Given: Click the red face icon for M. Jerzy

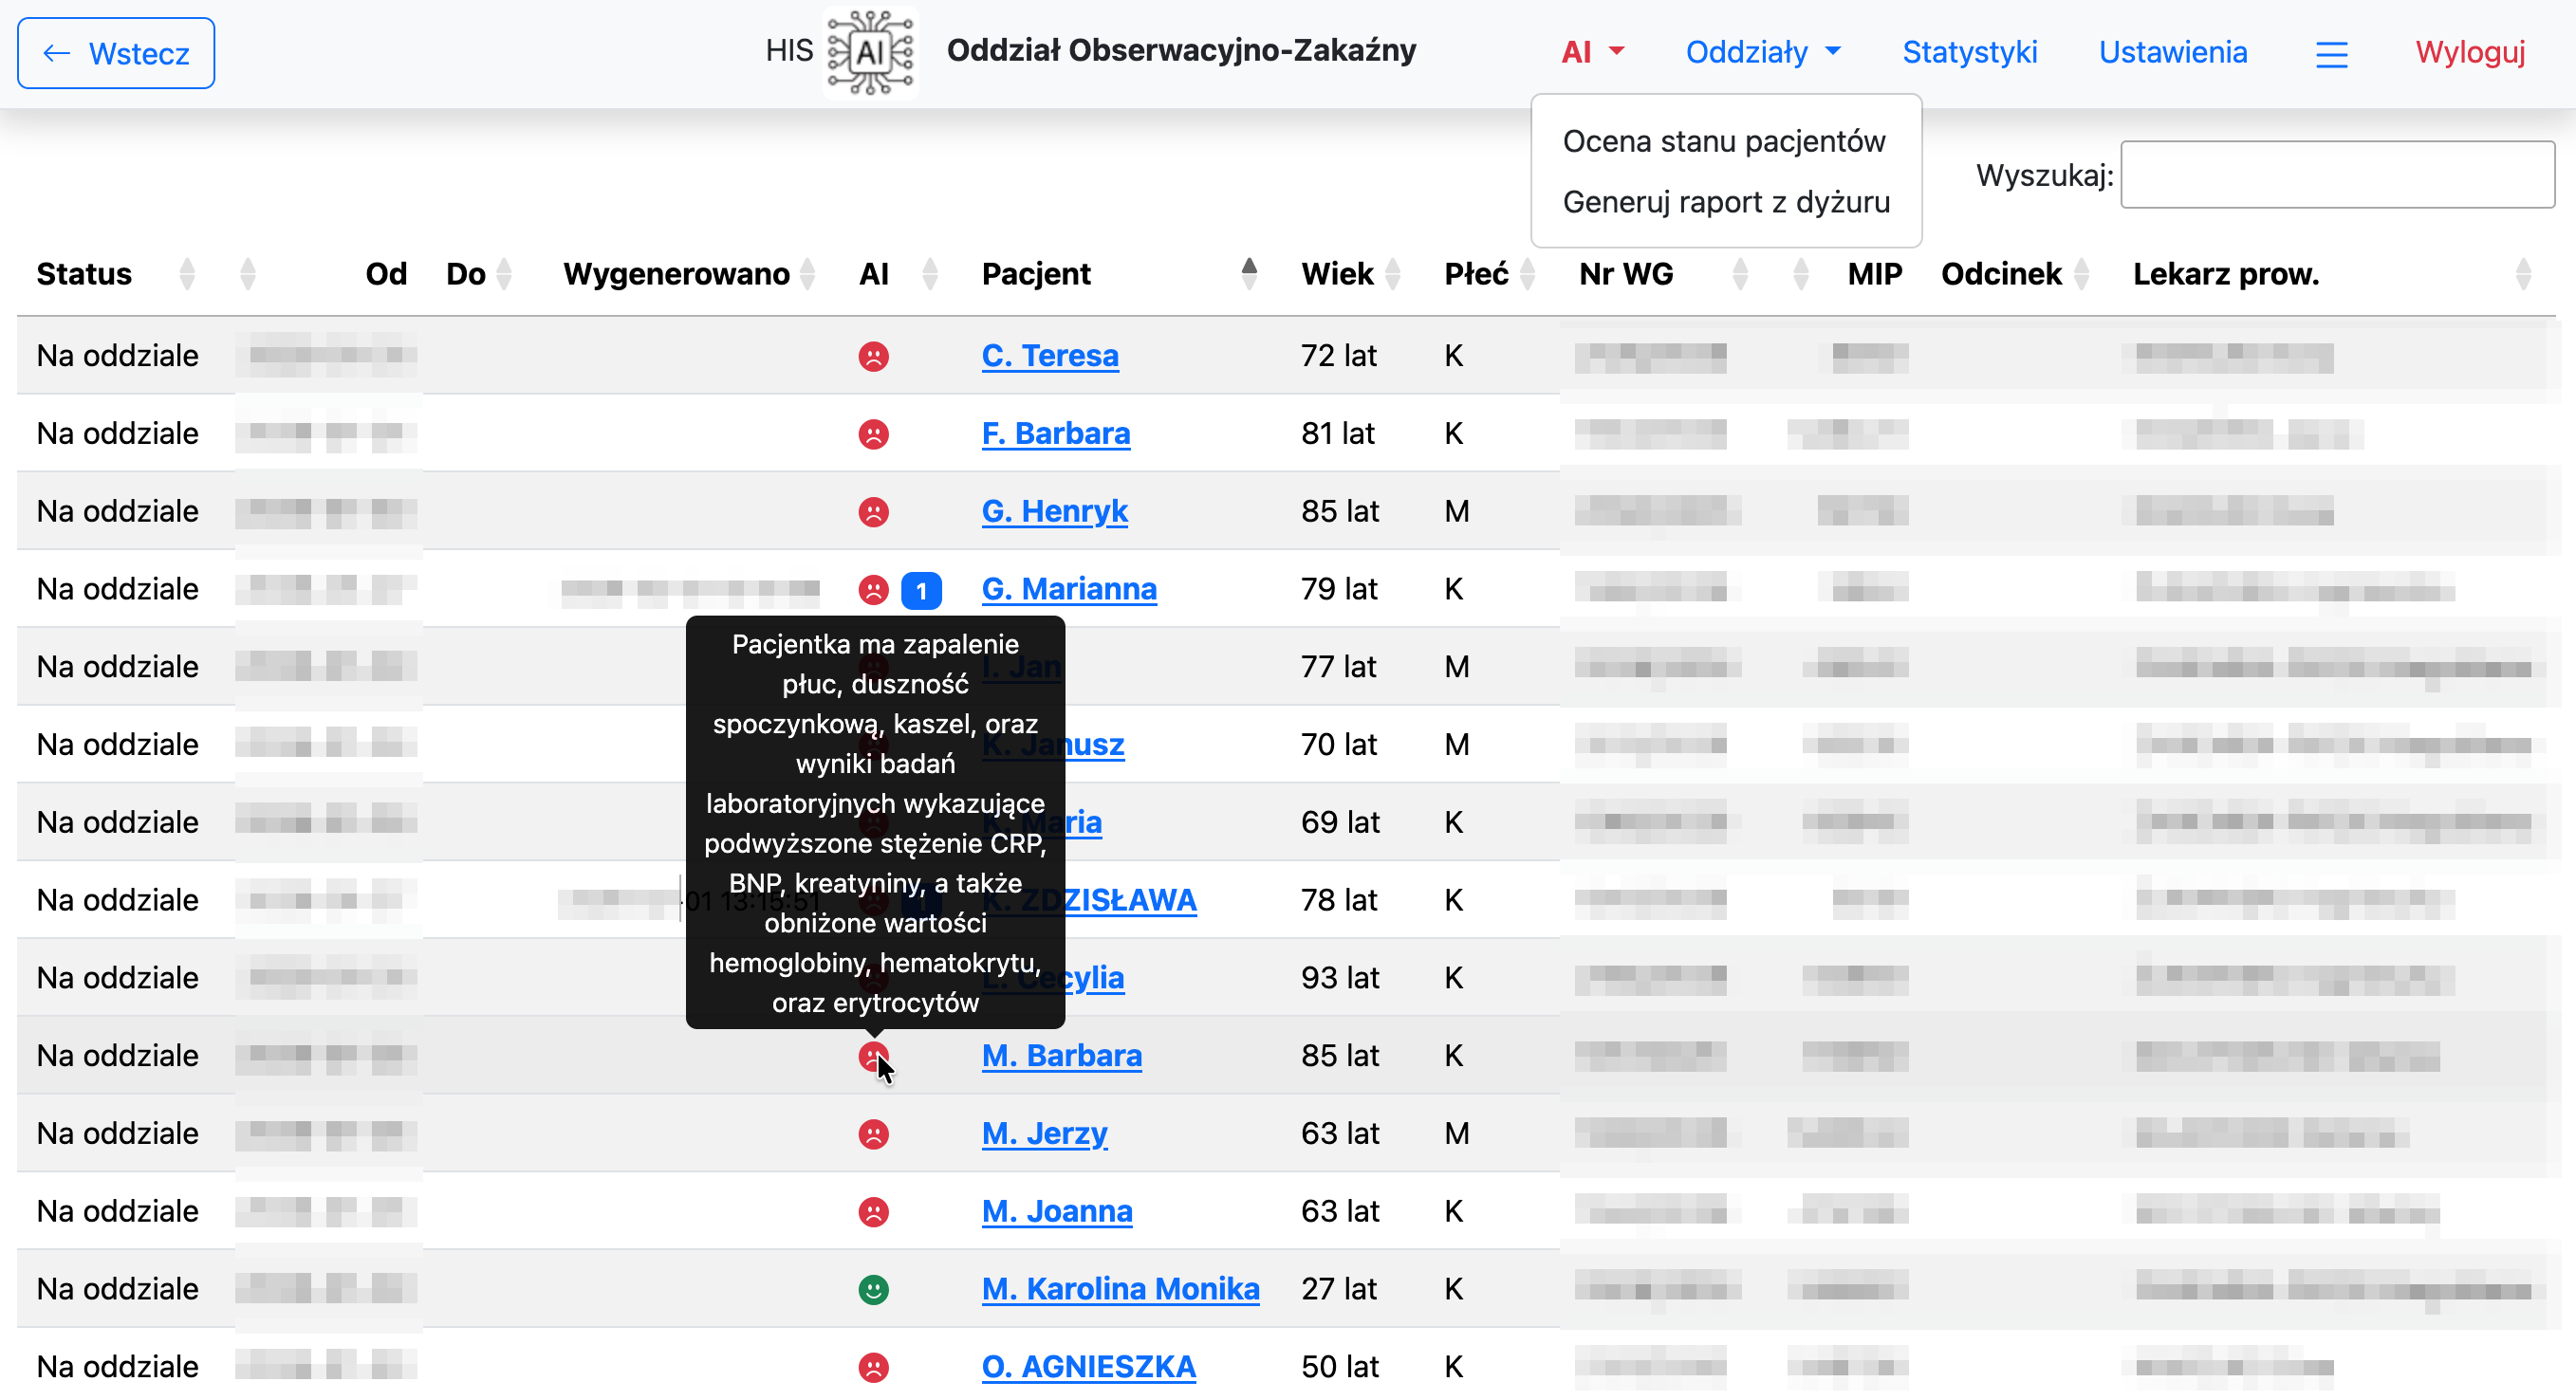Looking at the screenshot, I should [x=873, y=1134].
